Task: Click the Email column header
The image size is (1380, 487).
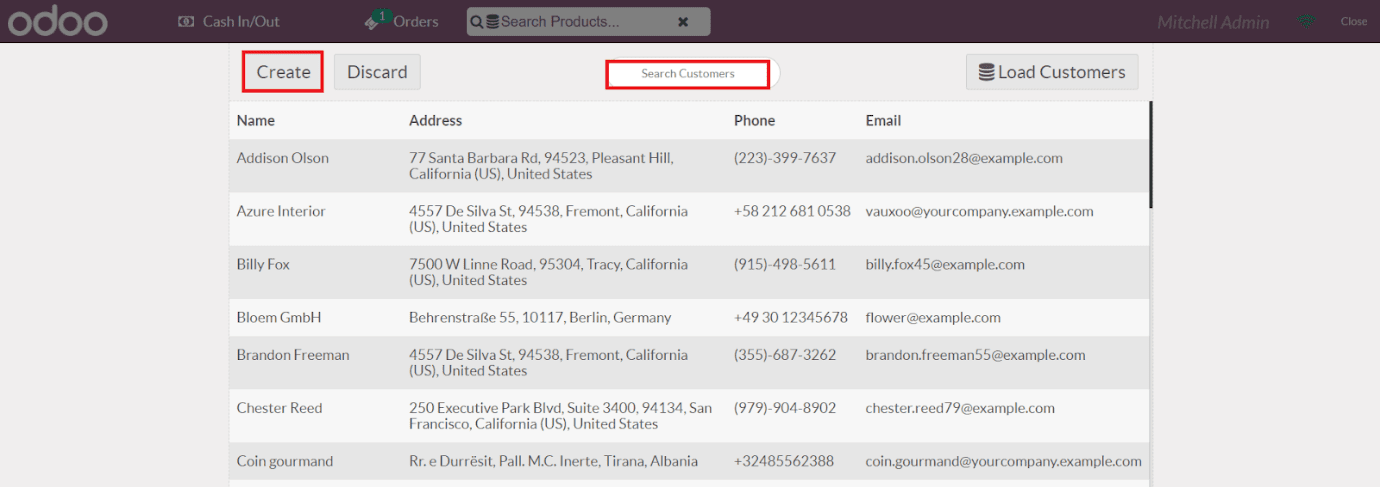Action: (883, 120)
